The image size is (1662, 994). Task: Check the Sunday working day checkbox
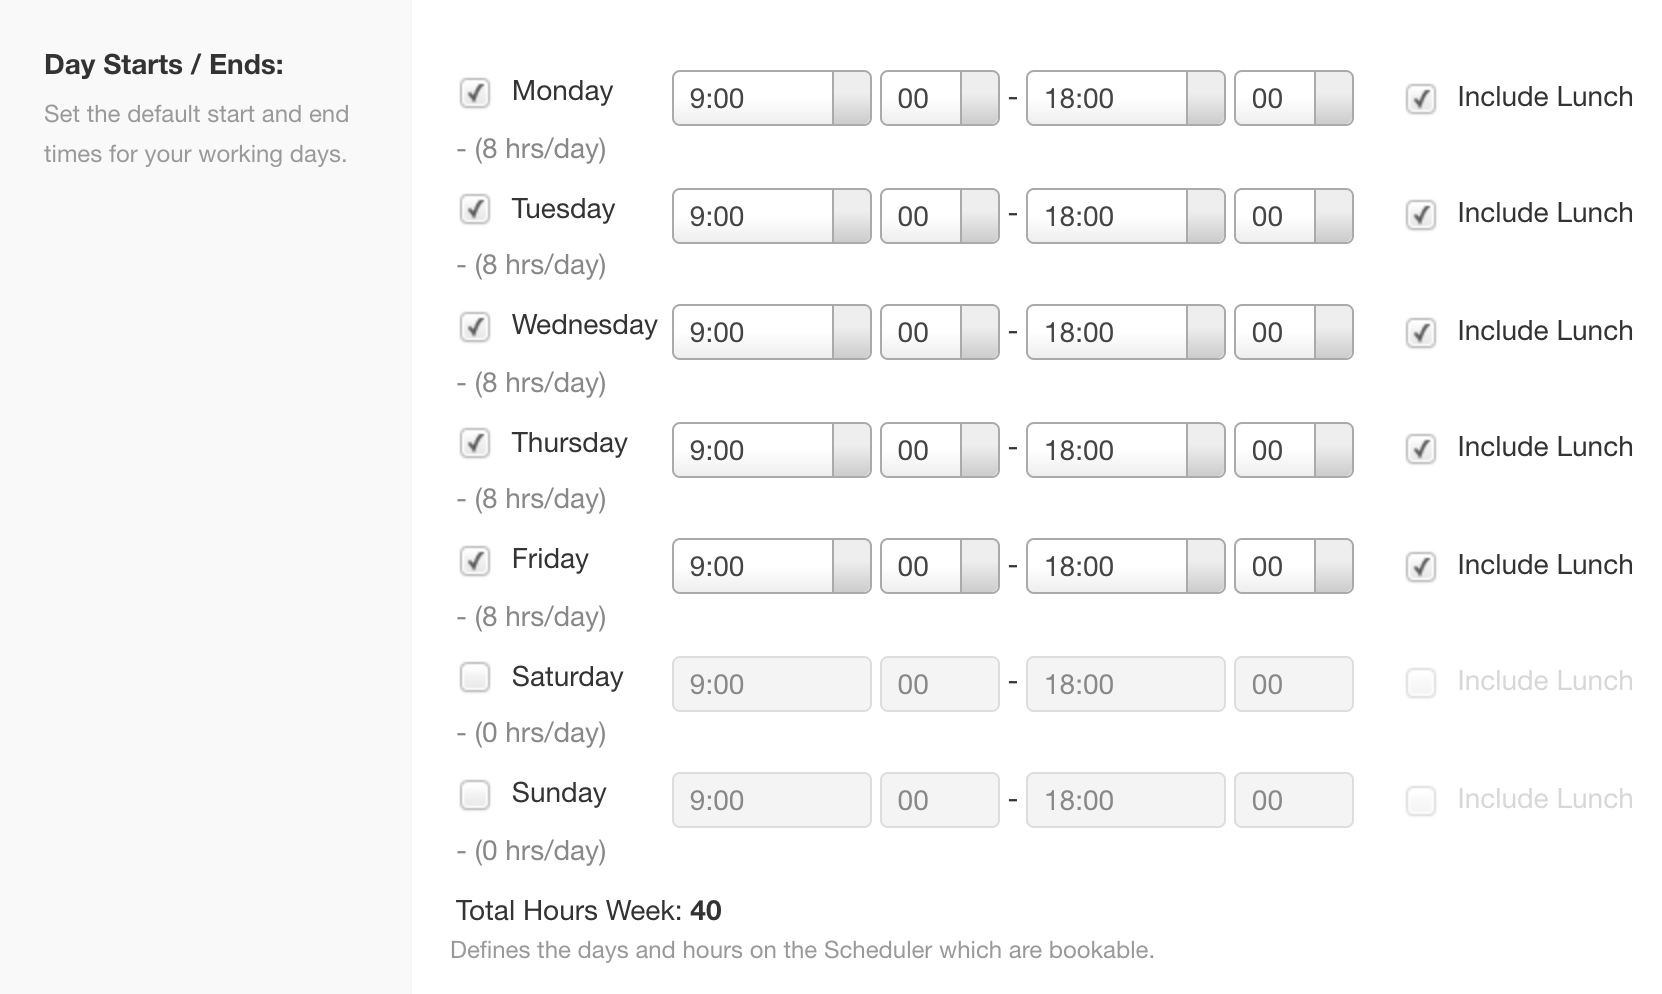tap(475, 794)
